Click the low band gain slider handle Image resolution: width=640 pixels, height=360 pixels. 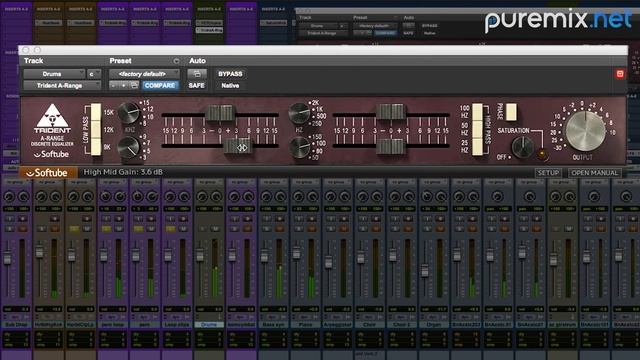[x=391, y=147]
